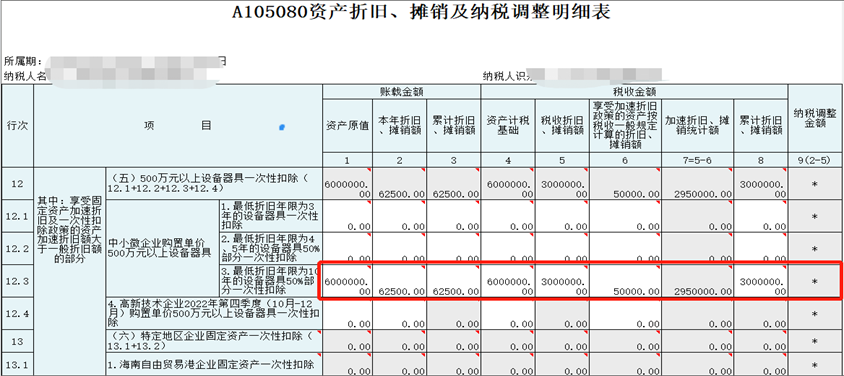
Task: Click the 项目 header cell
Action: 178,125
